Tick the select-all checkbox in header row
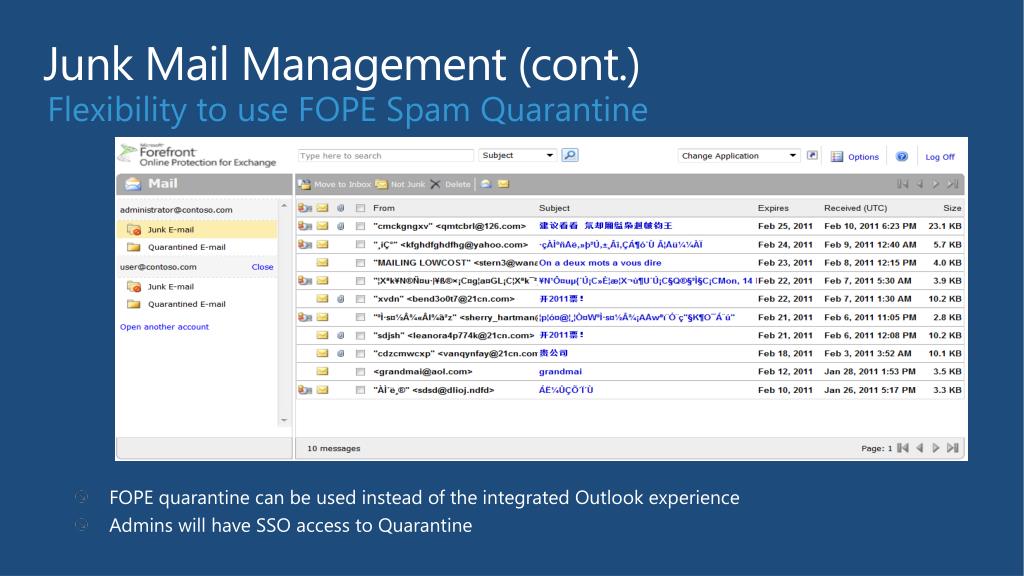Screen dimensions: 1024x576 pos(360,208)
